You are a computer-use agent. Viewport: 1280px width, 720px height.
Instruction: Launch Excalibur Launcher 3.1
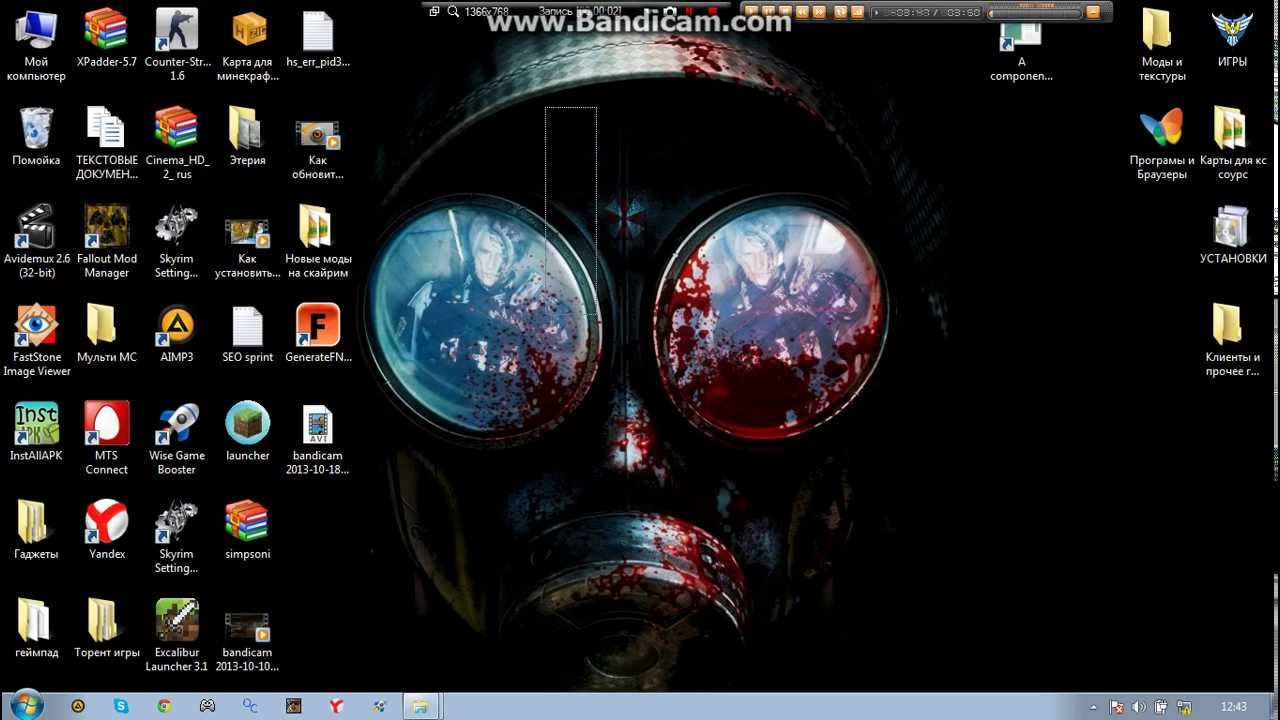tap(177, 635)
